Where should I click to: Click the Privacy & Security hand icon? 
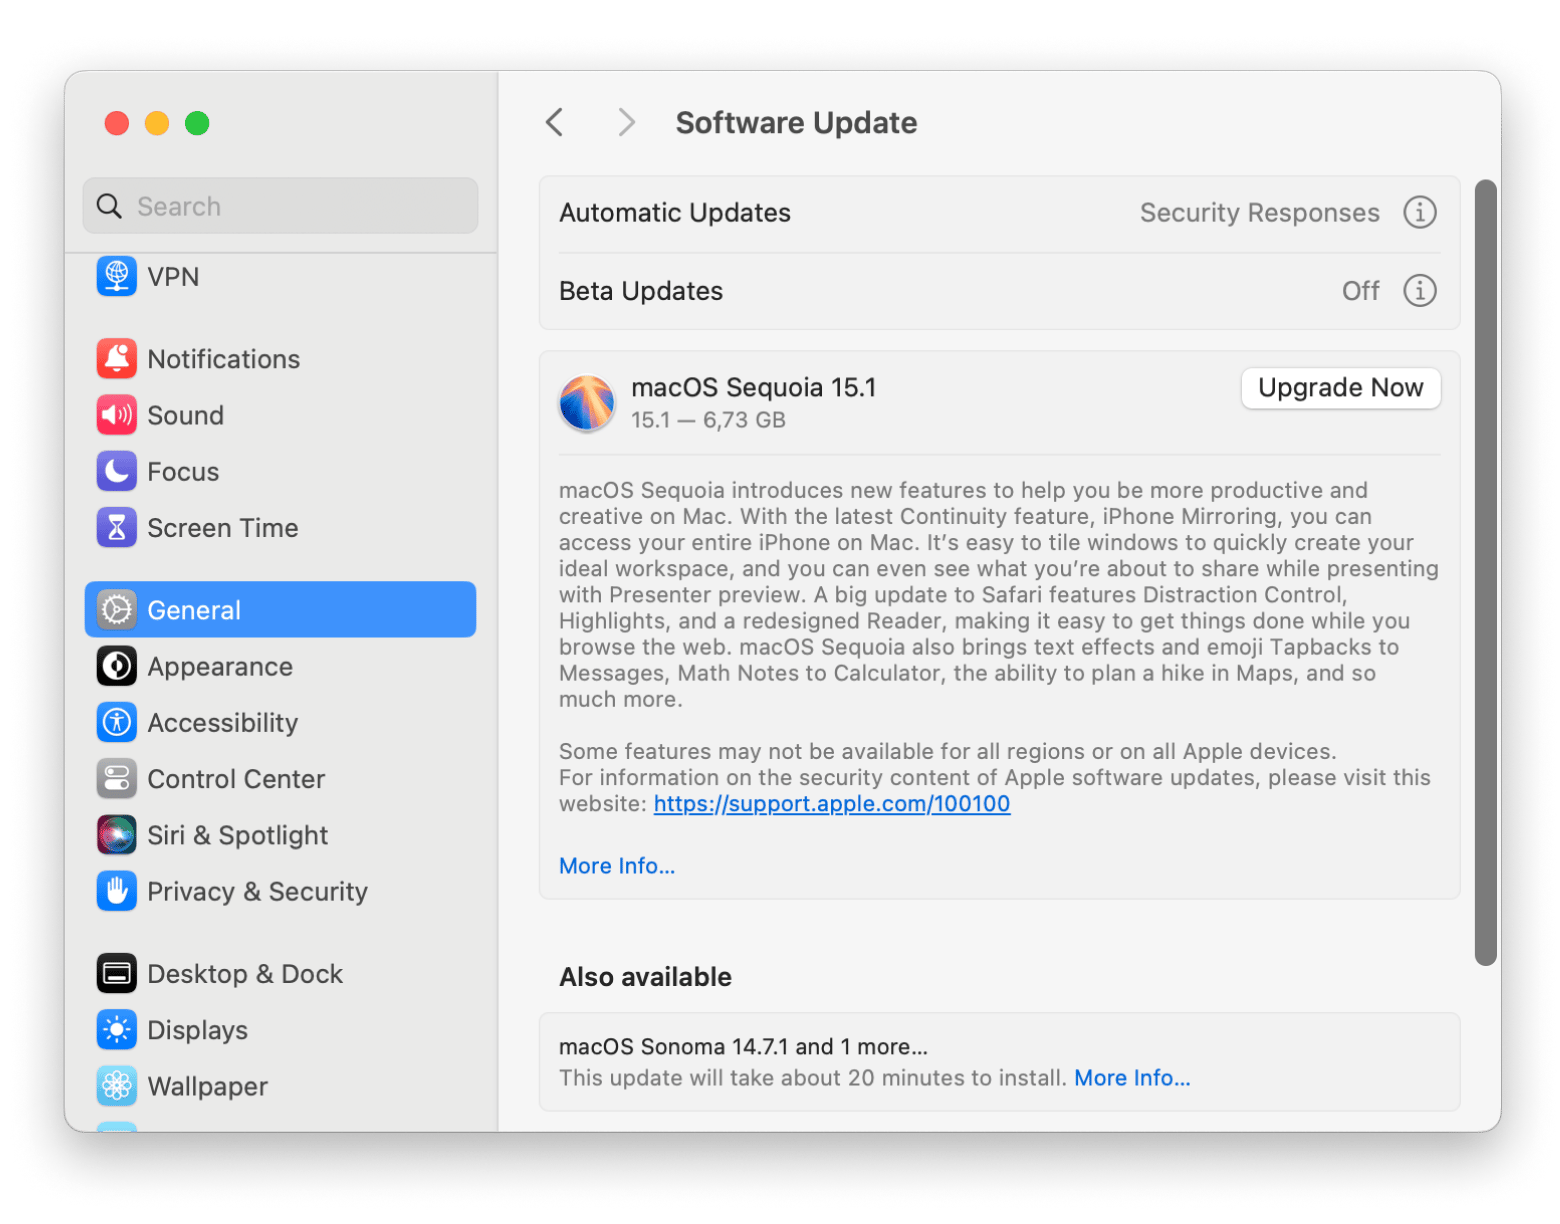tap(116, 891)
